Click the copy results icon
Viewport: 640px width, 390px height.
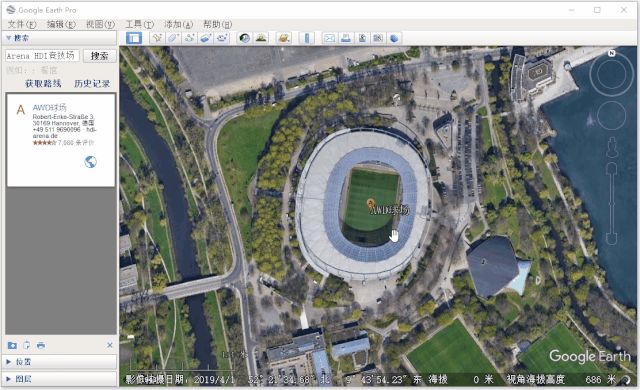pos(27,346)
